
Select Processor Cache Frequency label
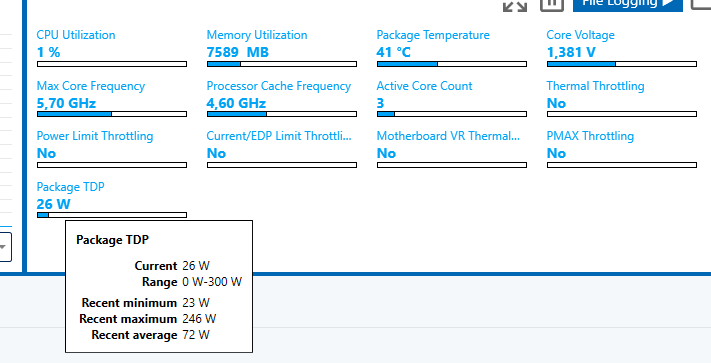pyautogui.click(x=279, y=86)
